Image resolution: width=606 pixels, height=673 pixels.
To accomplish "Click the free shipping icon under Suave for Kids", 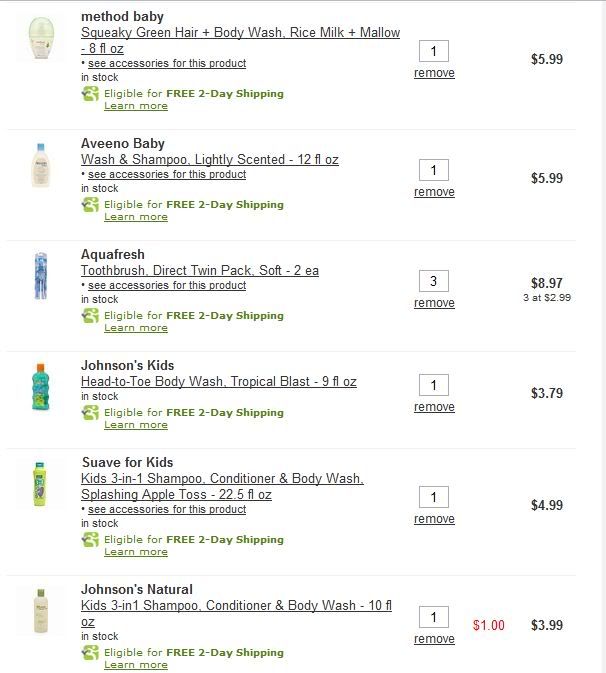I will 90,540.
